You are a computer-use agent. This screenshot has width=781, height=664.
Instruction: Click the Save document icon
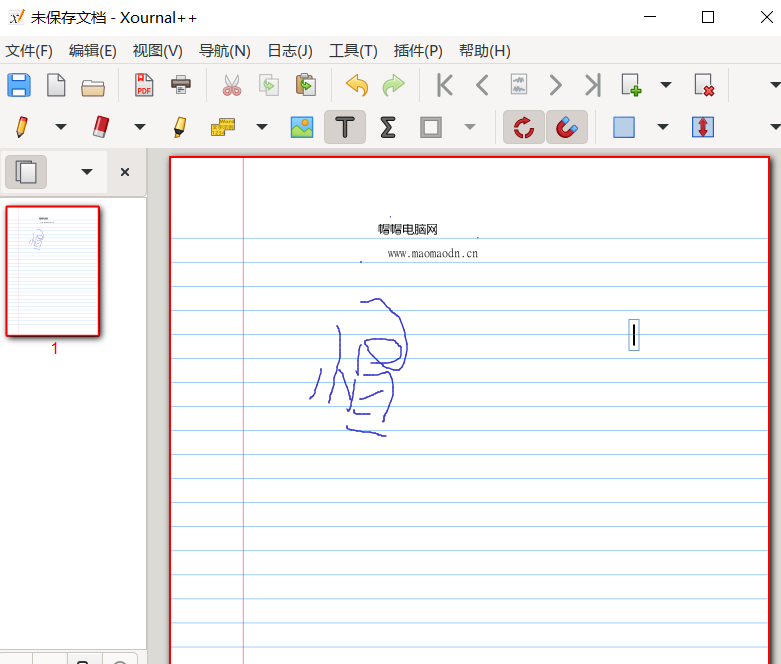point(19,86)
